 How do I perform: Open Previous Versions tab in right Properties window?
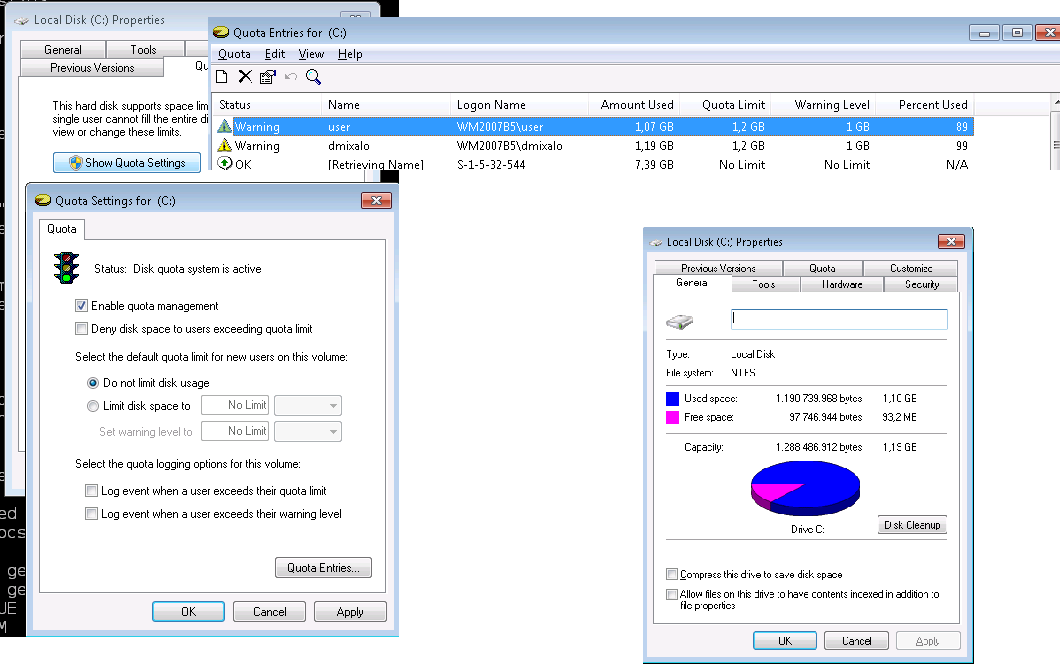(x=718, y=269)
